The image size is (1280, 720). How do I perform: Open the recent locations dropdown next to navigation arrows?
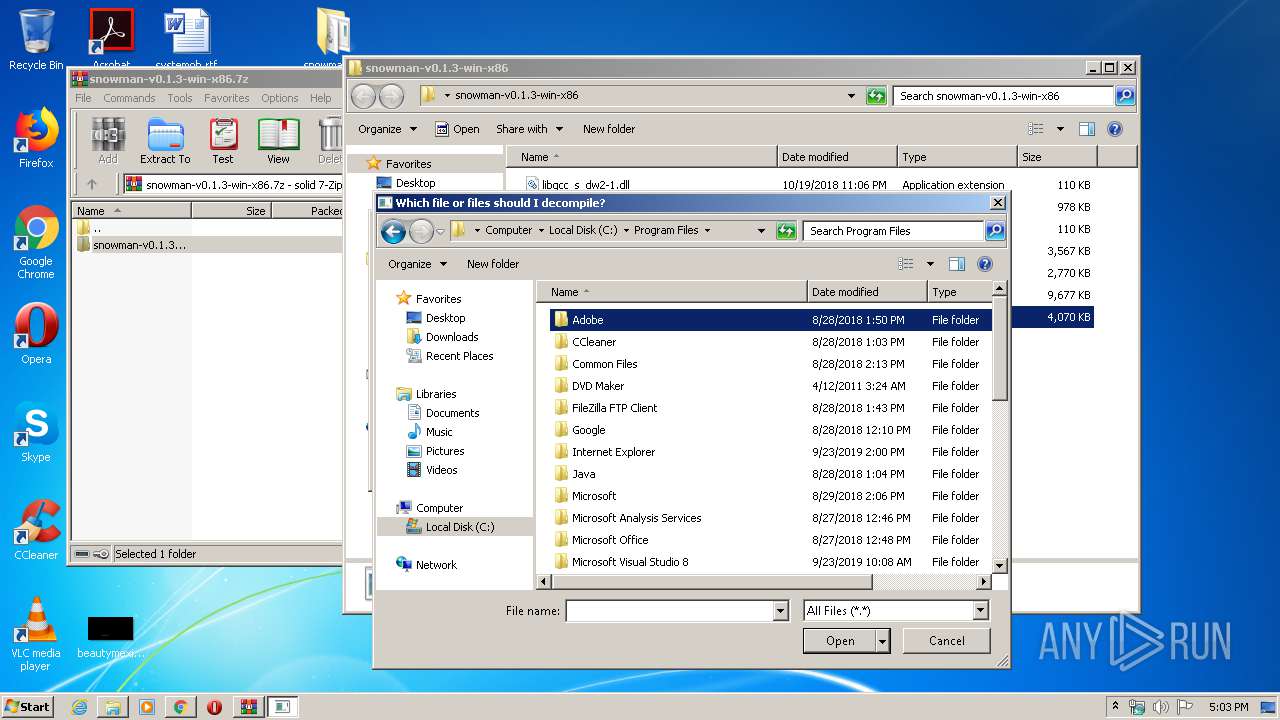click(441, 231)
